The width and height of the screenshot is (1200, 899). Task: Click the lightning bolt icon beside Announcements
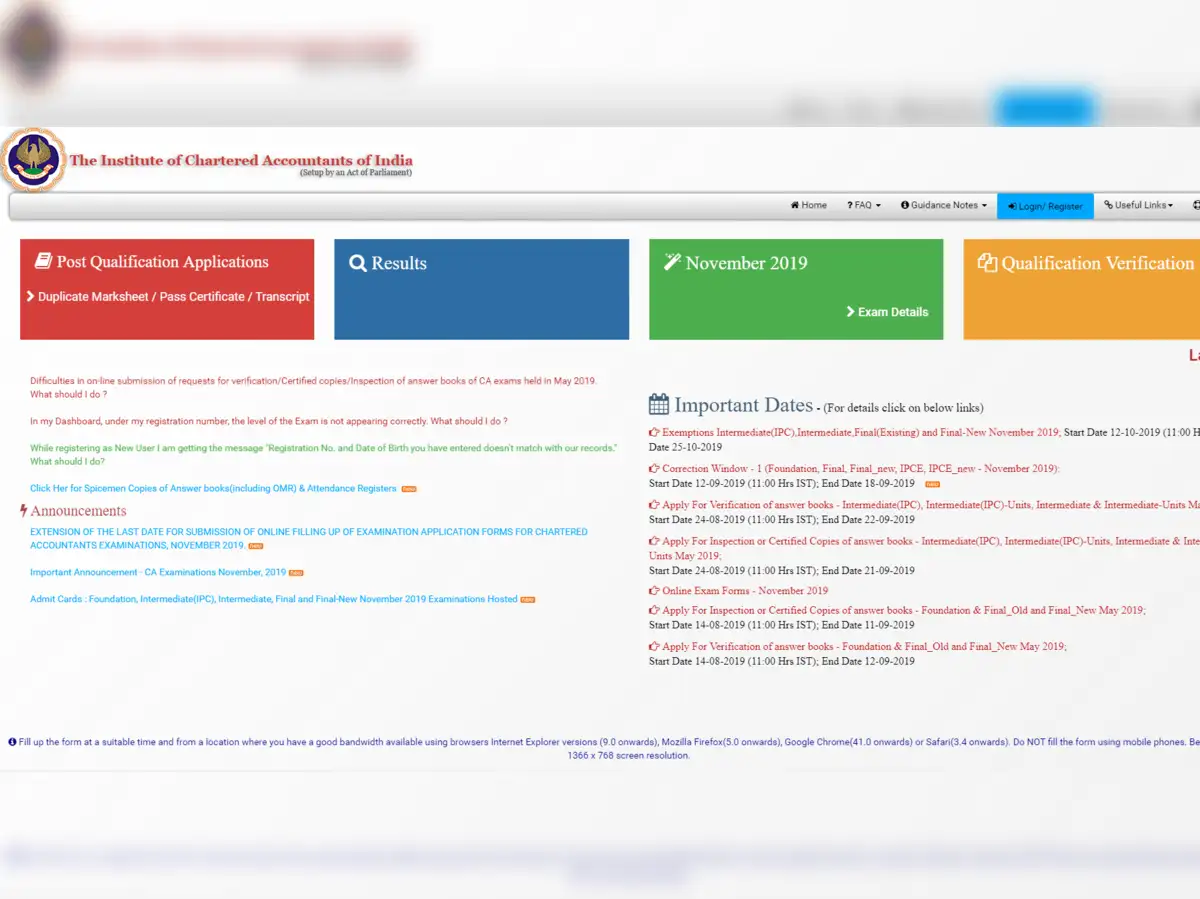coord(24,511)
